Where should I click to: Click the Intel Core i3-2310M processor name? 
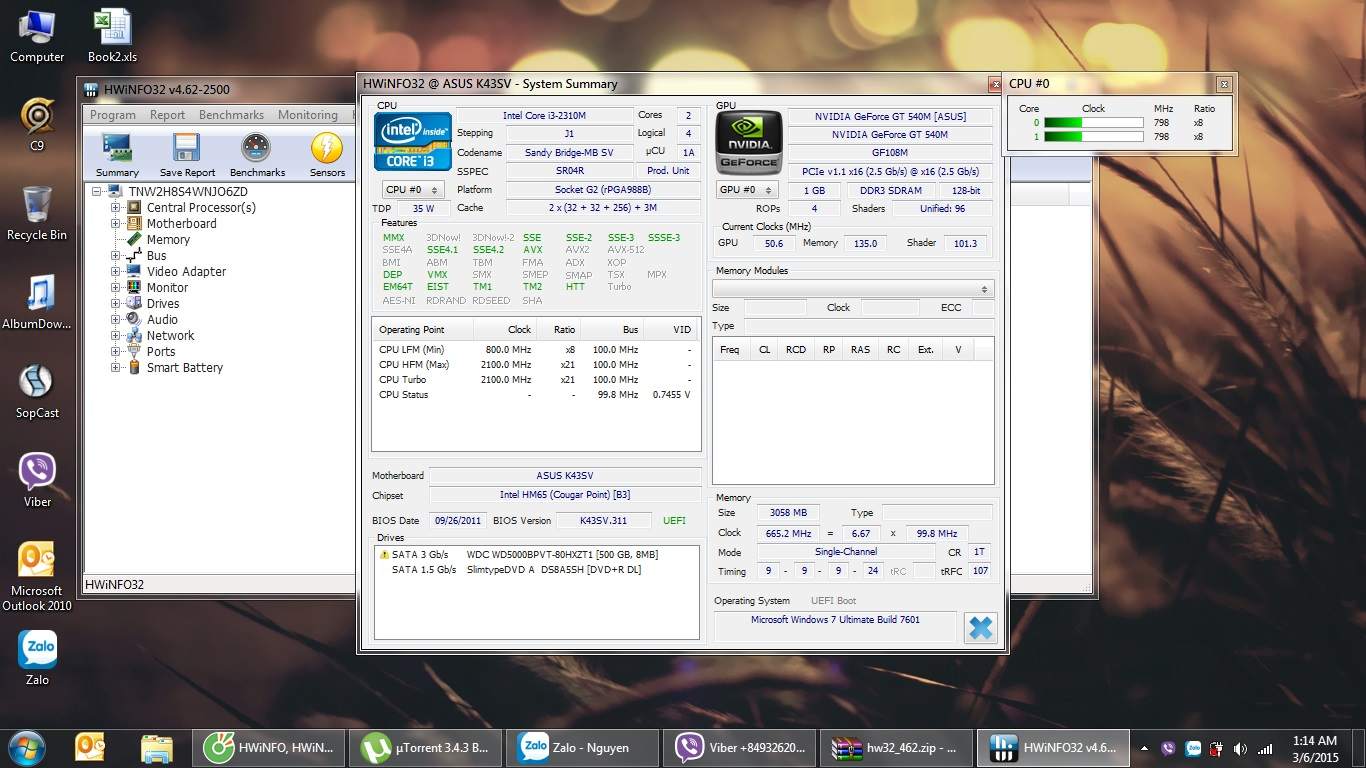[x=544, y=116]
